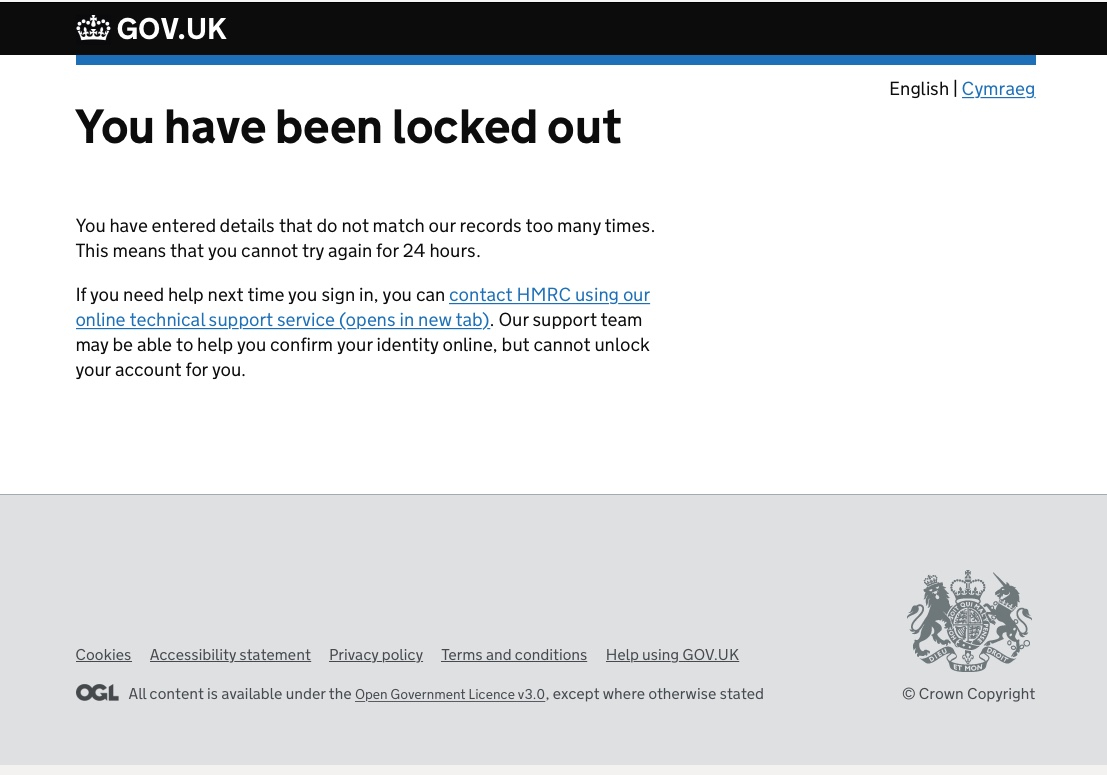Click the paragraph about 24 hours lockout

pyautogui.click(x=365, y=238)
